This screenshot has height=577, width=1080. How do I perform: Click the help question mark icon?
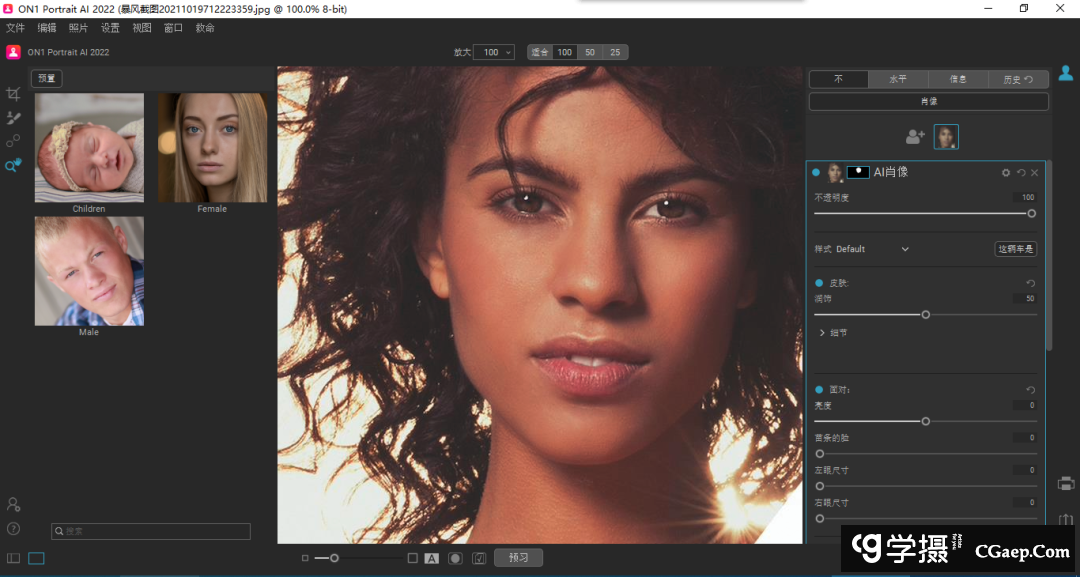(x=14, y=529)
